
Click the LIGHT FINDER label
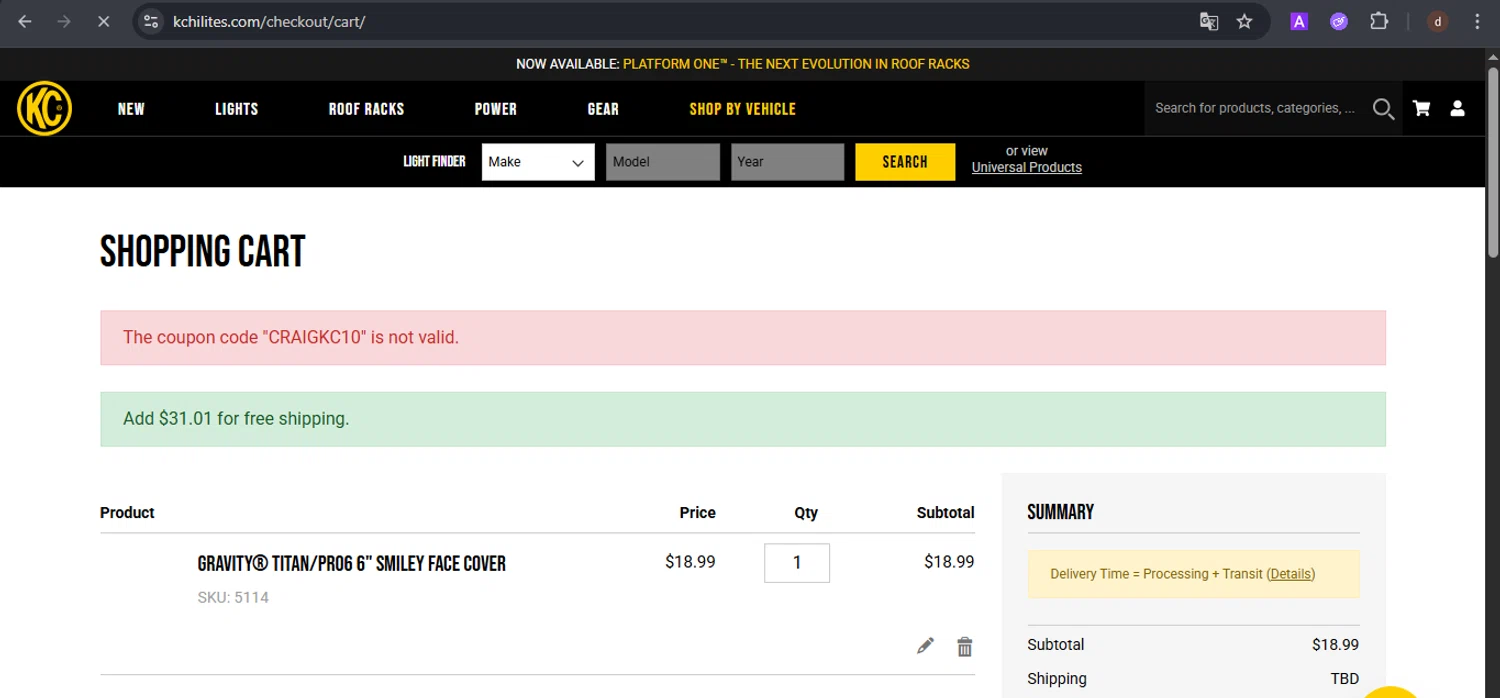[x=434, y=162]
